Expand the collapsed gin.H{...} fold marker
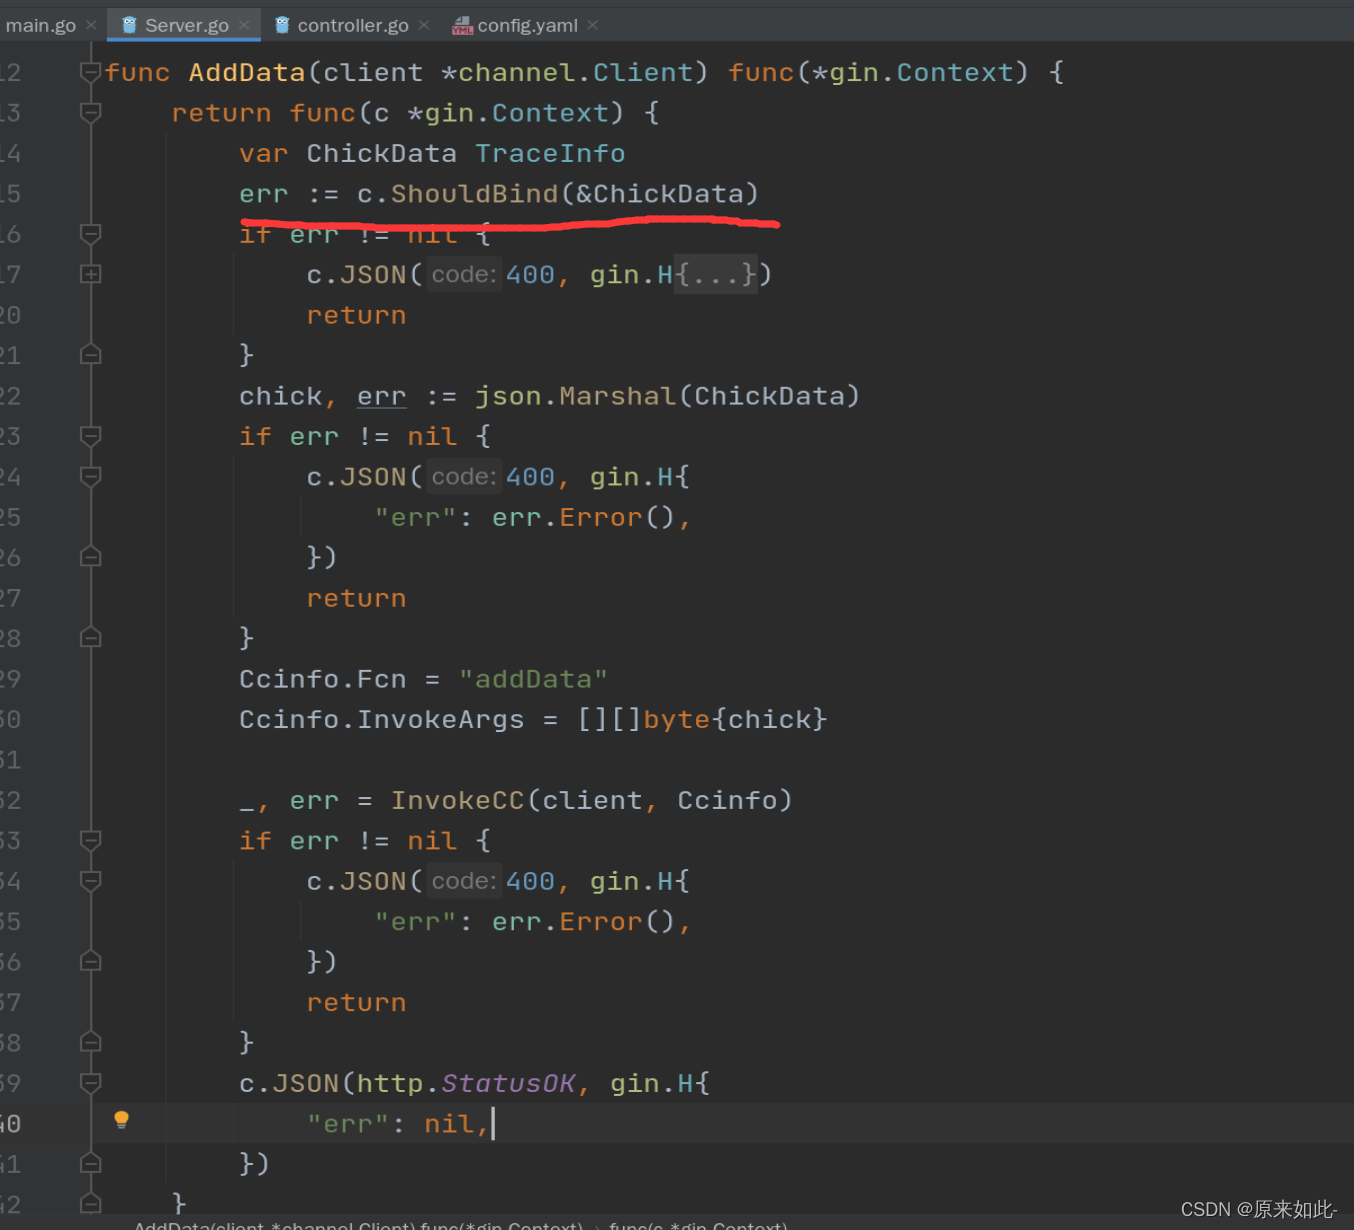Image resolution: width=1354 pixels, height=1230 pixels. pyautogui.click(x=90, y=274)
